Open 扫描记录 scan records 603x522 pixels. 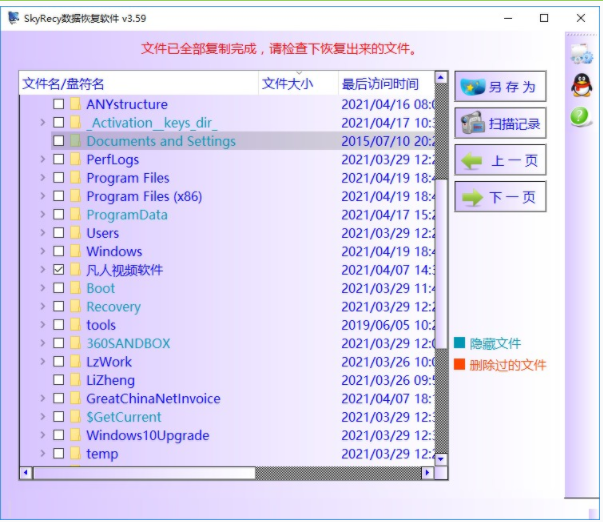(500, 123)
